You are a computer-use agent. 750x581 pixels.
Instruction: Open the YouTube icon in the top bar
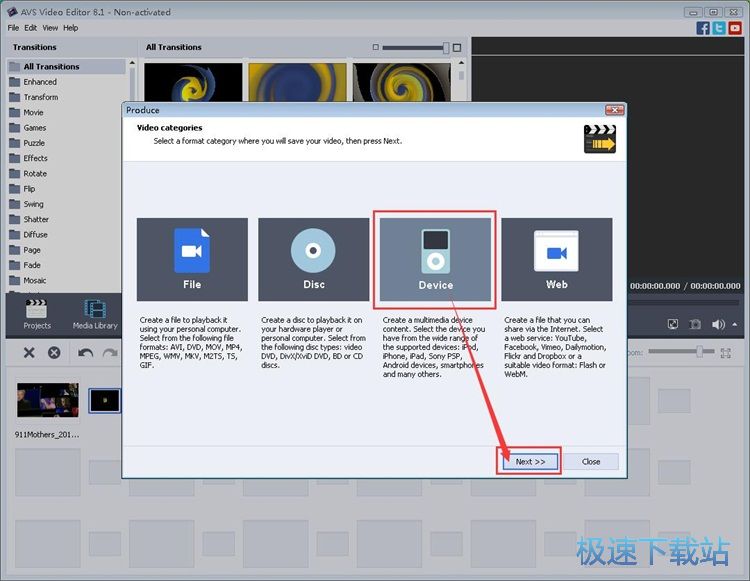coord(735,28)
